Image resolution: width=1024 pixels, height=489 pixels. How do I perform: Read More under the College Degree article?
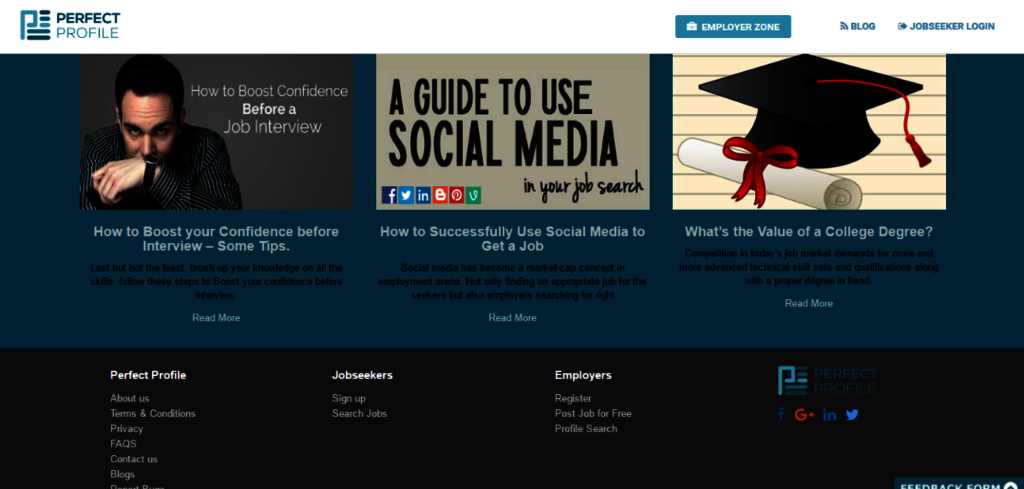pos(809,304)
